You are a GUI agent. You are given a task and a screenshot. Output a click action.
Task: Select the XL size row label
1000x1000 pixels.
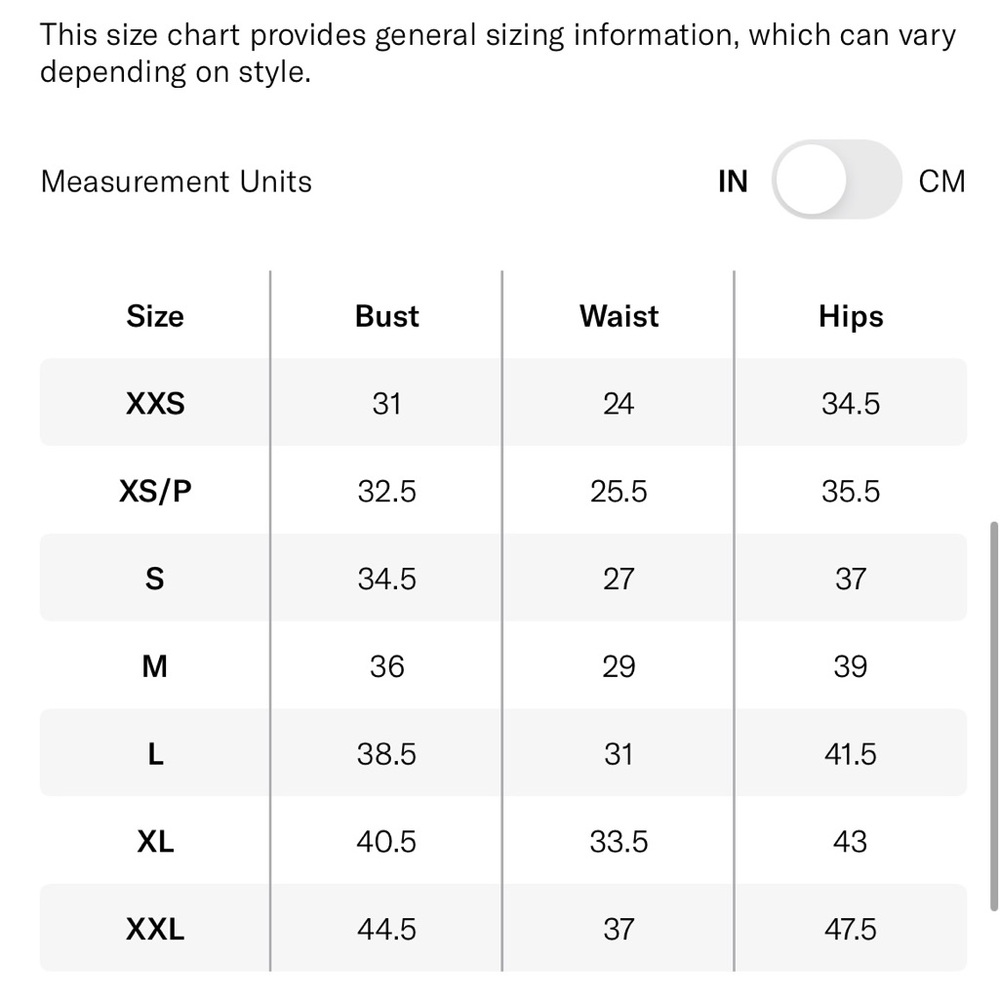[155, 842]
